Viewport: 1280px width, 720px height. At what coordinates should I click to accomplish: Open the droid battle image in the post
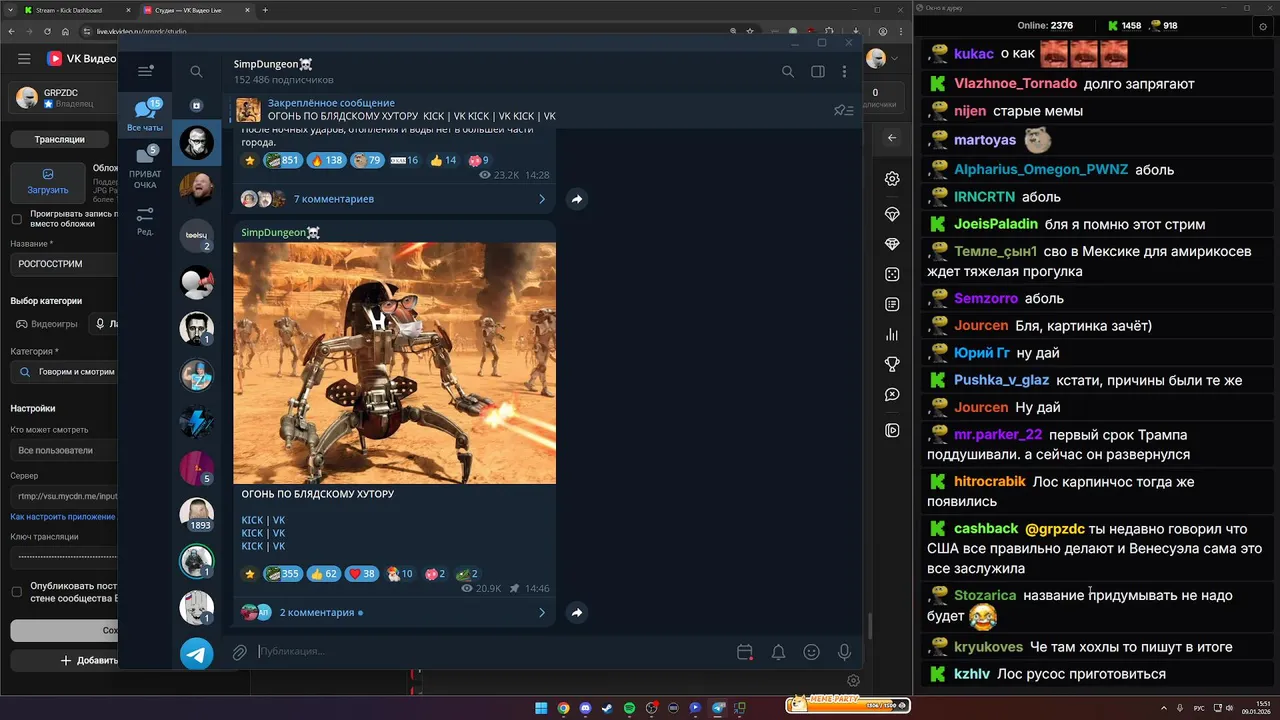click(x=394, y=363)
